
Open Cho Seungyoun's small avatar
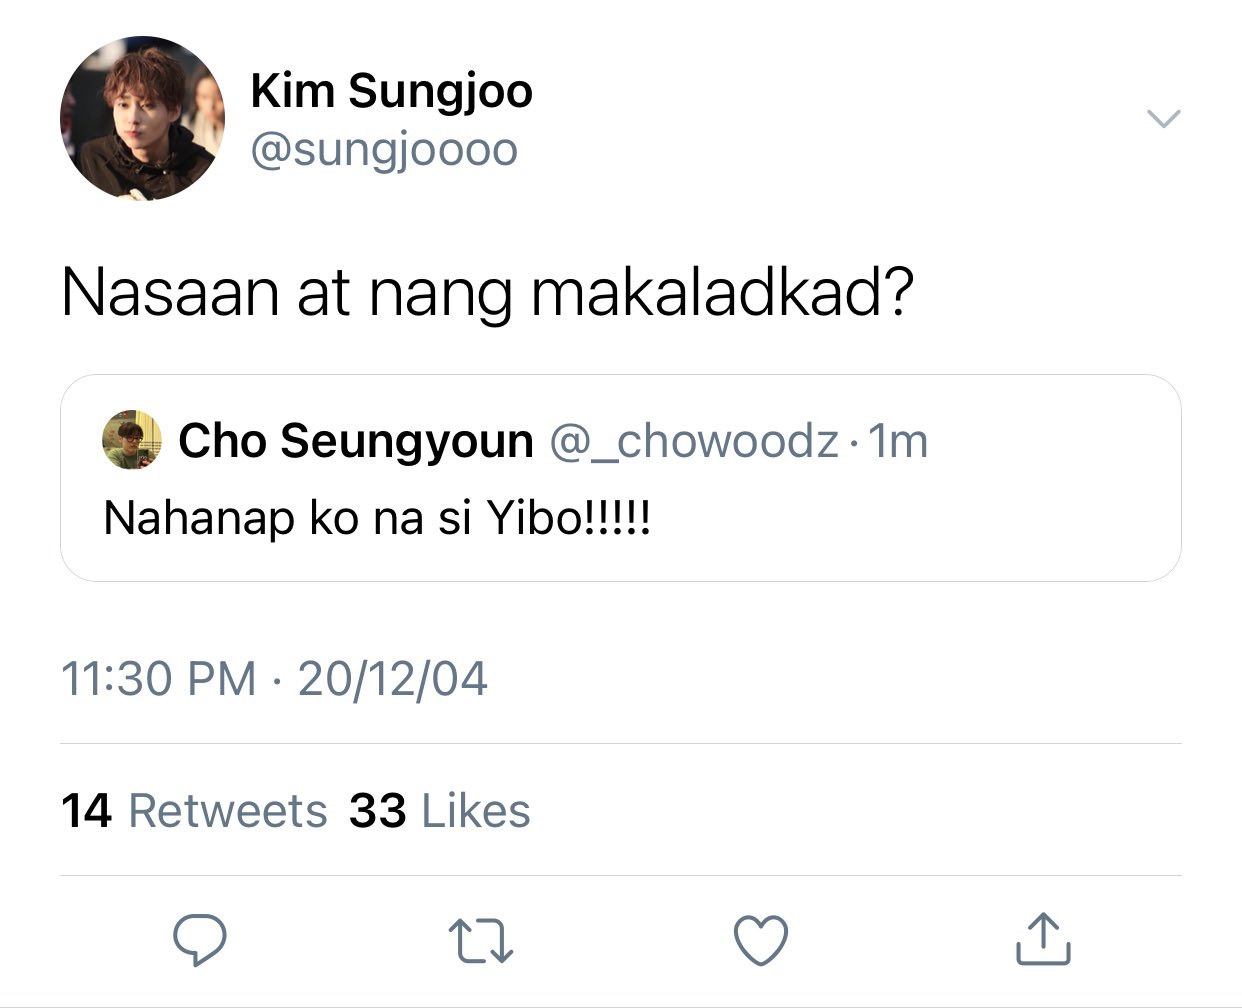pos(132,439)
